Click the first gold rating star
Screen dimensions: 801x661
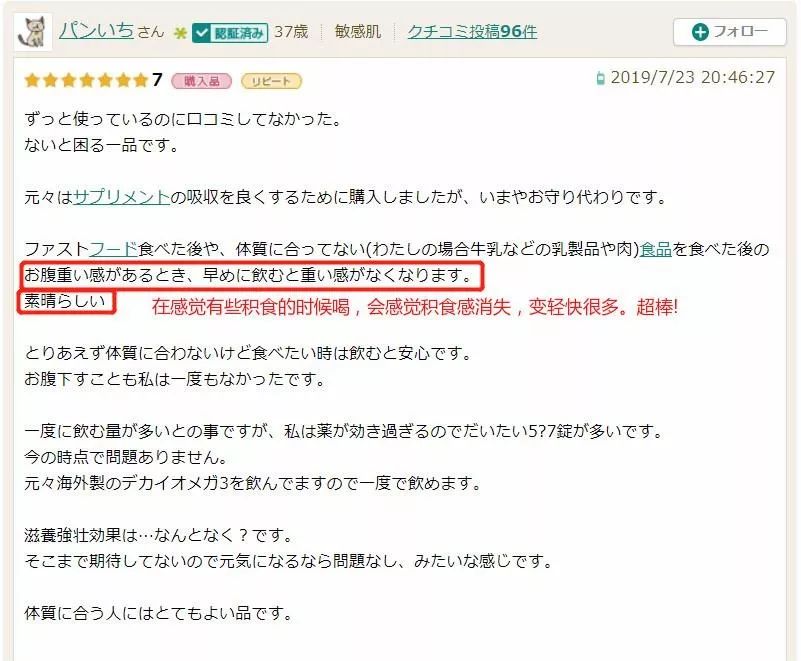(x=32, y=80)
